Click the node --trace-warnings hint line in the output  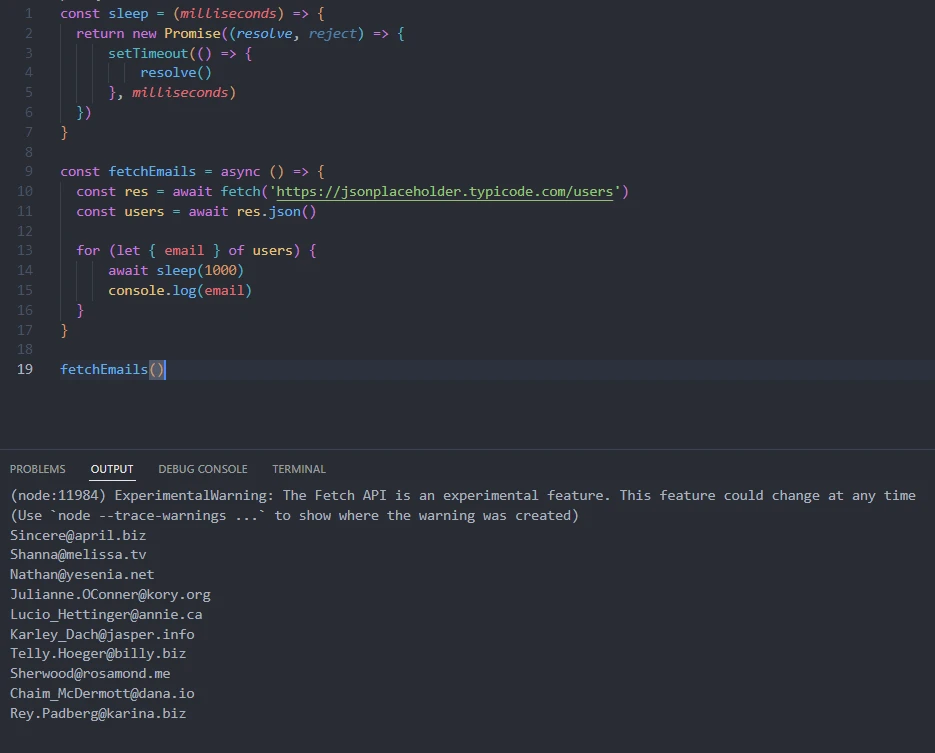tap(294, 515)
